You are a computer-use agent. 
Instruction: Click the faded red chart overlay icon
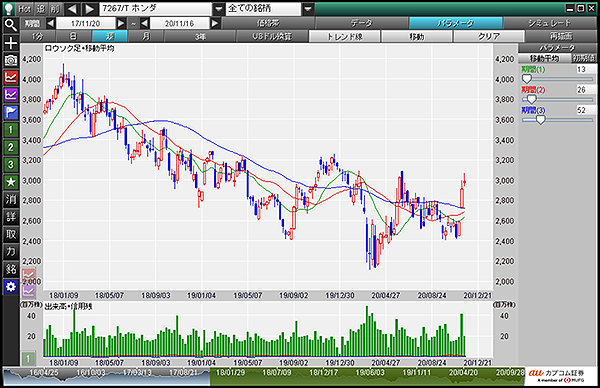tap(28, 275)
